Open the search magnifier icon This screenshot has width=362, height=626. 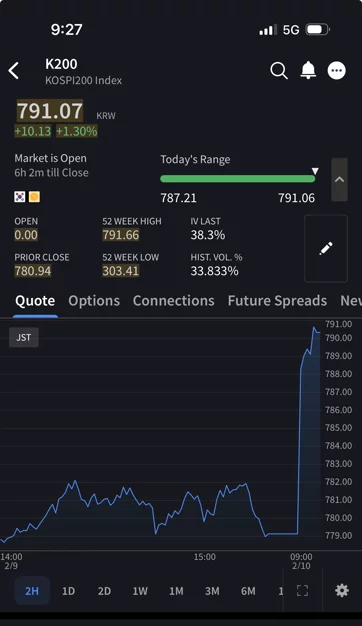(279, 71)
